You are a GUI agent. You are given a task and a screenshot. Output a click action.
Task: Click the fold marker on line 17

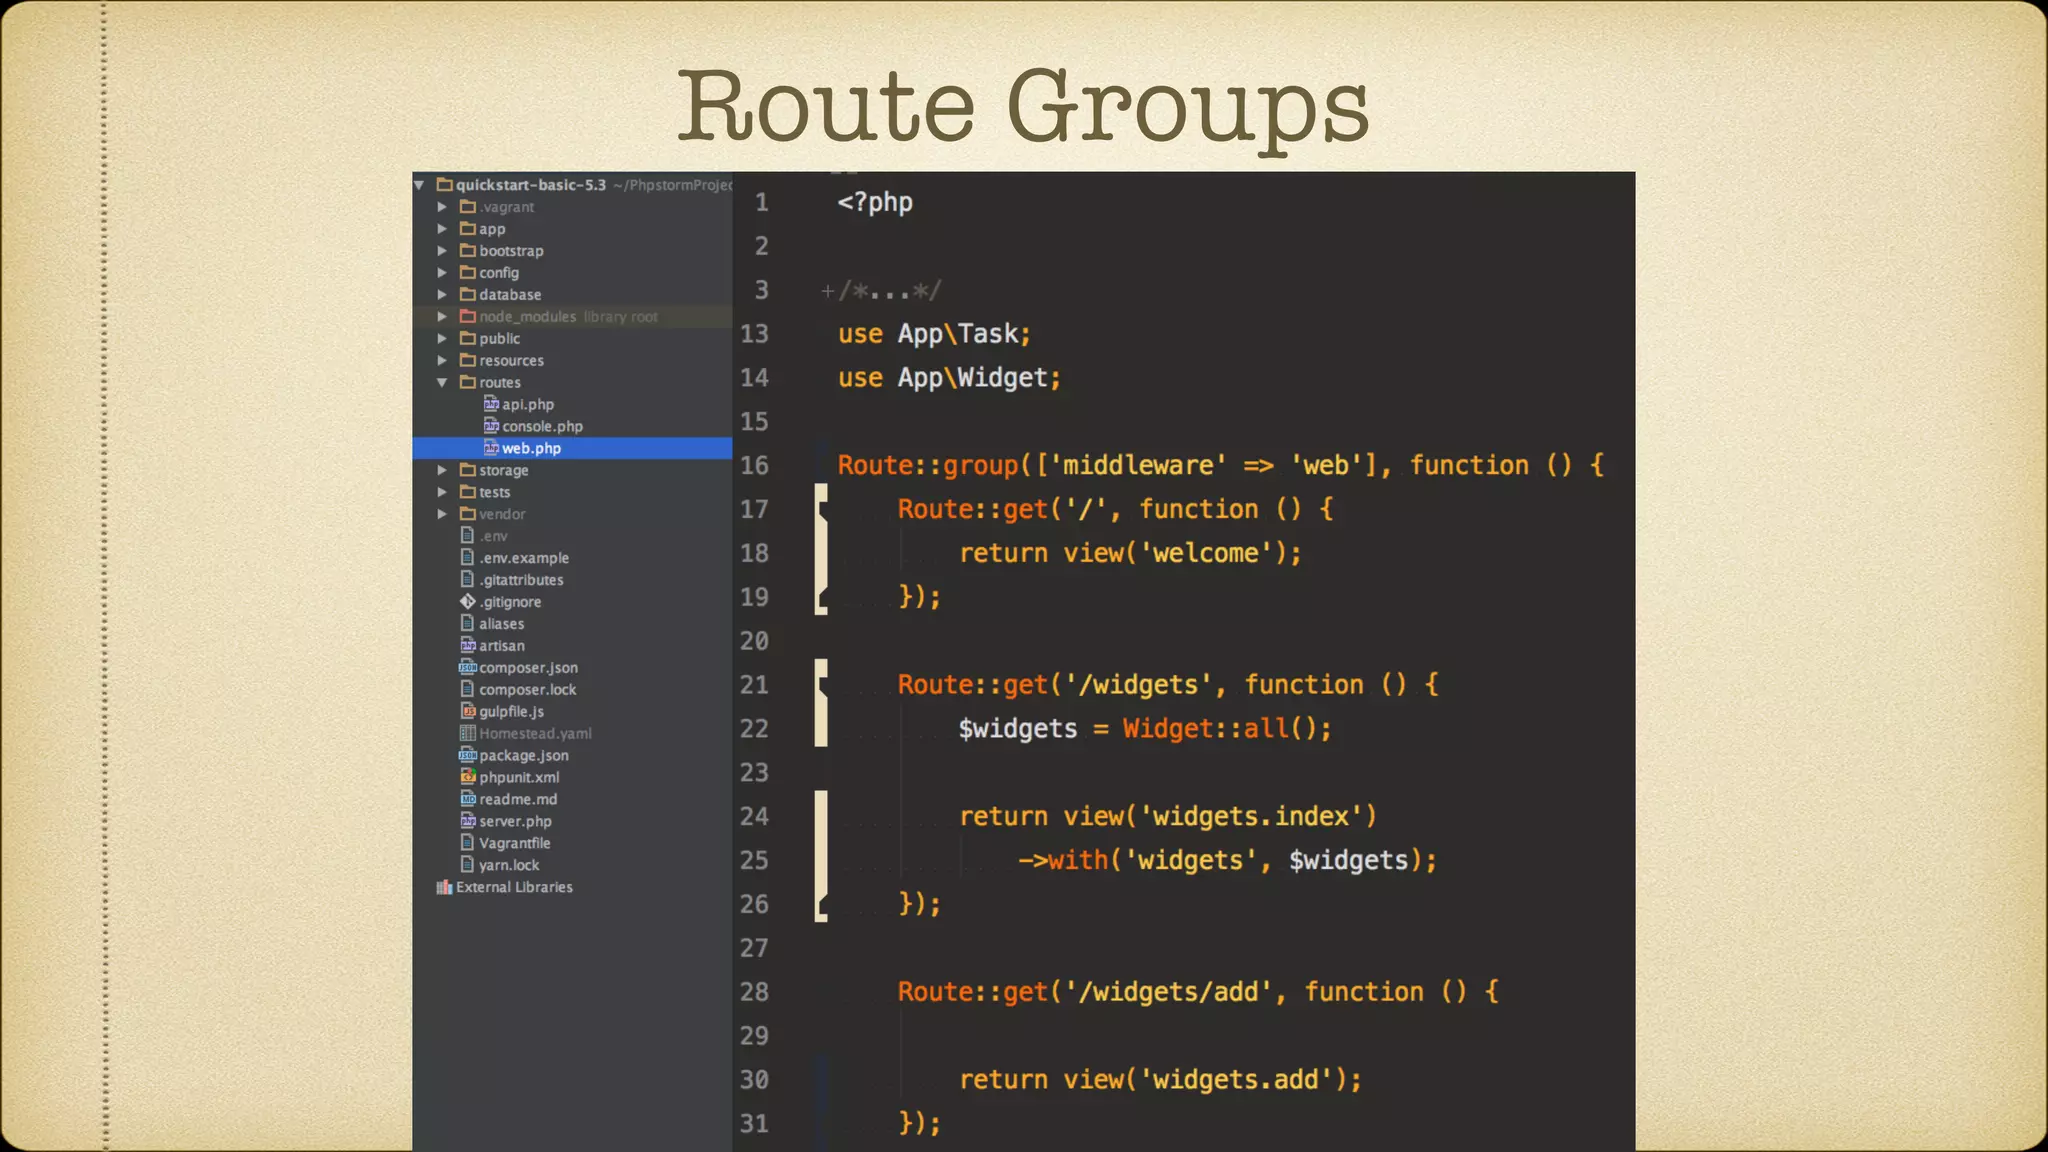(x=822, y=511)
